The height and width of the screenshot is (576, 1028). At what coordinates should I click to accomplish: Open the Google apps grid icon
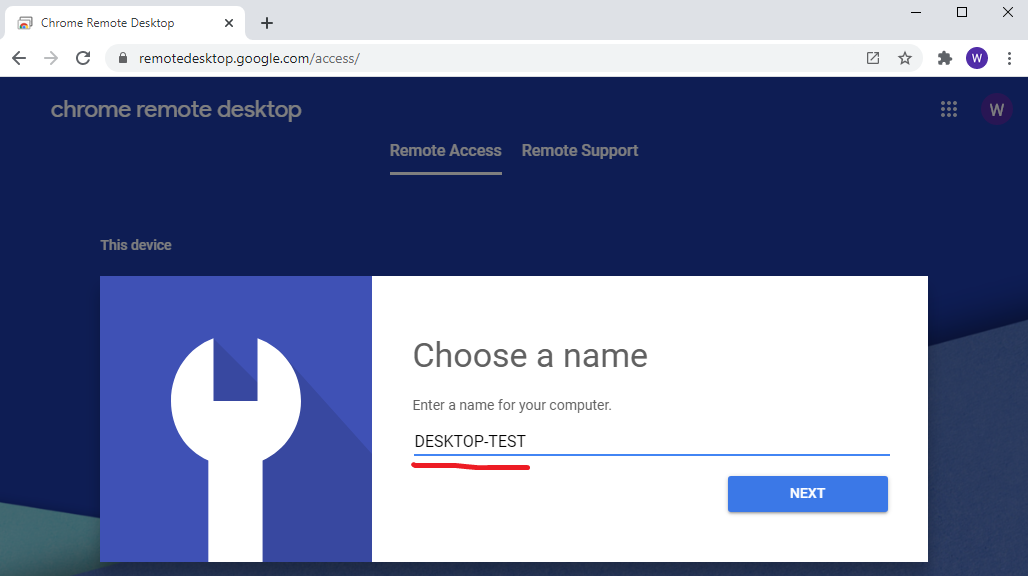949,109
